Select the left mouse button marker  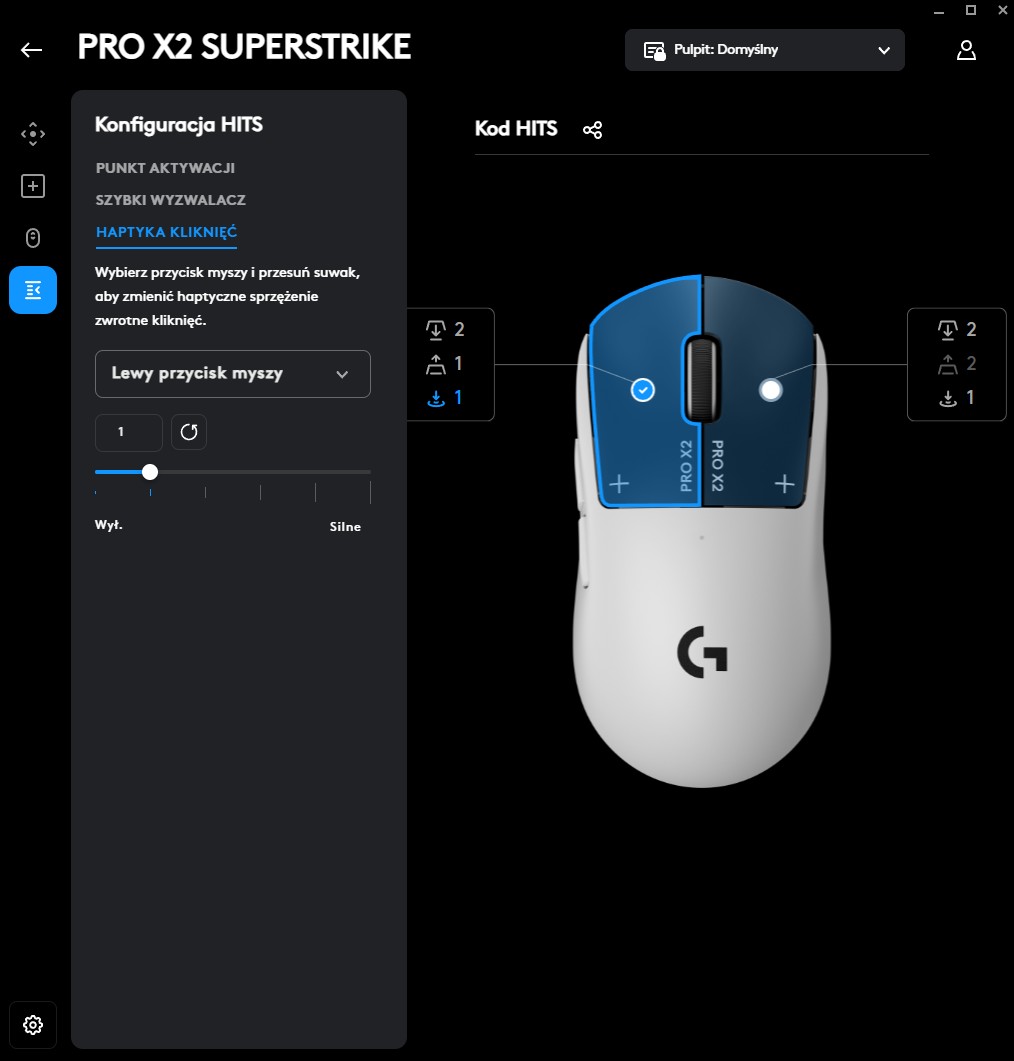643,390
